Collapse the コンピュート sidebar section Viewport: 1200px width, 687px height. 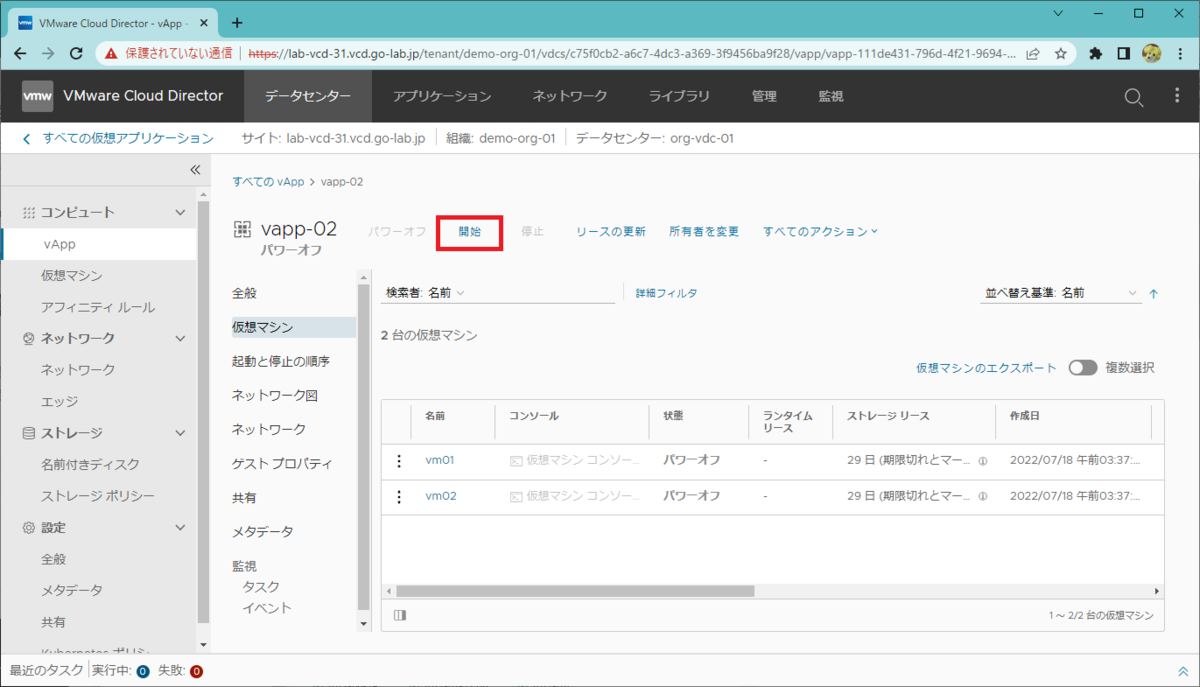click(x=180, y=212)
